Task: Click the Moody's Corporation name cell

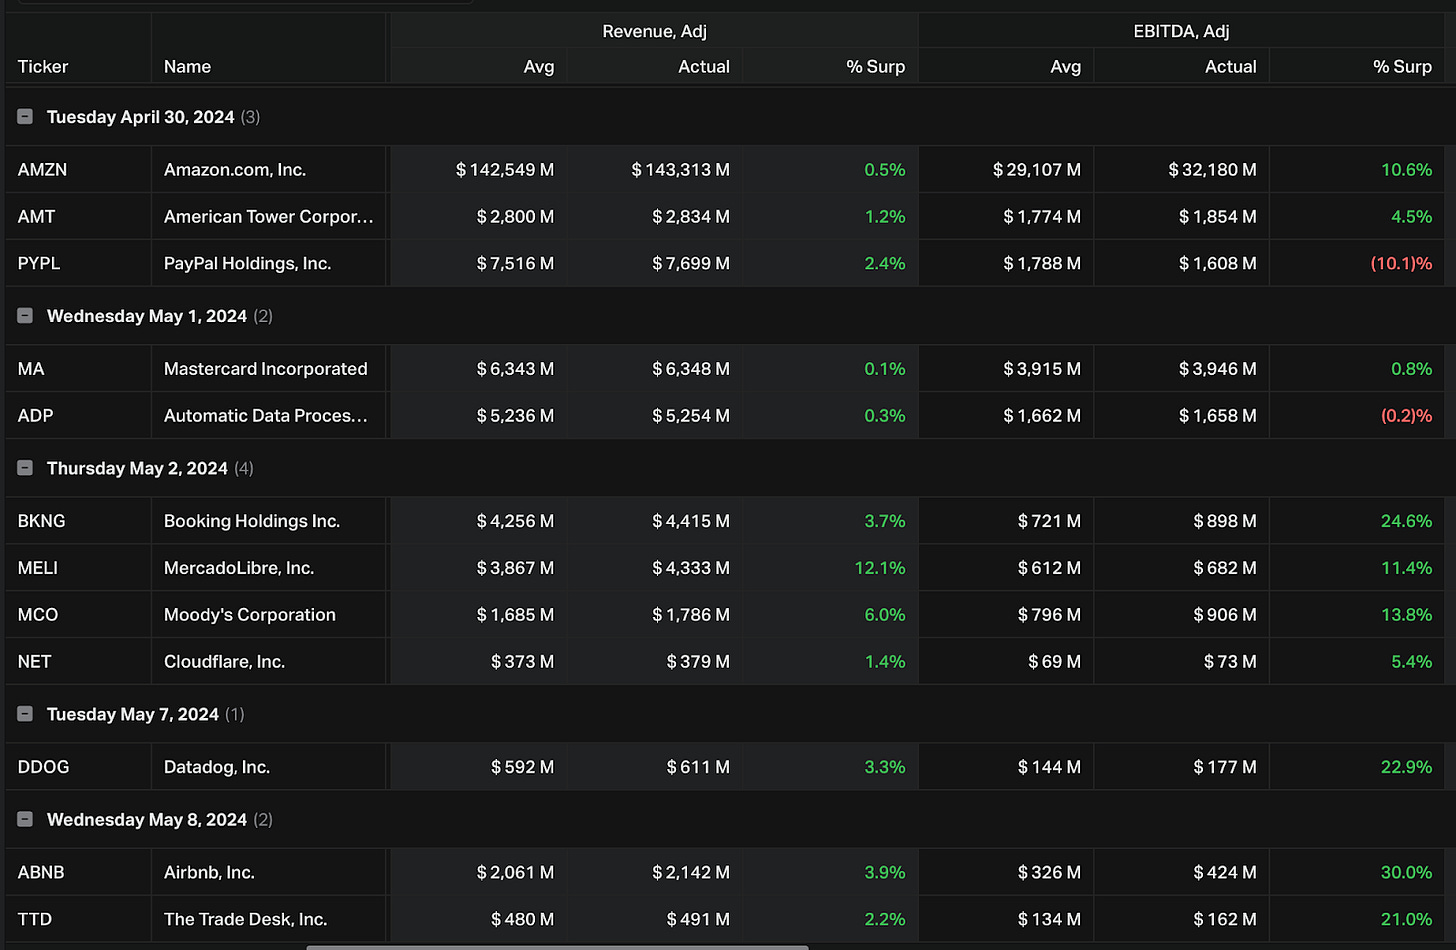Action: (x=269, y=615)
